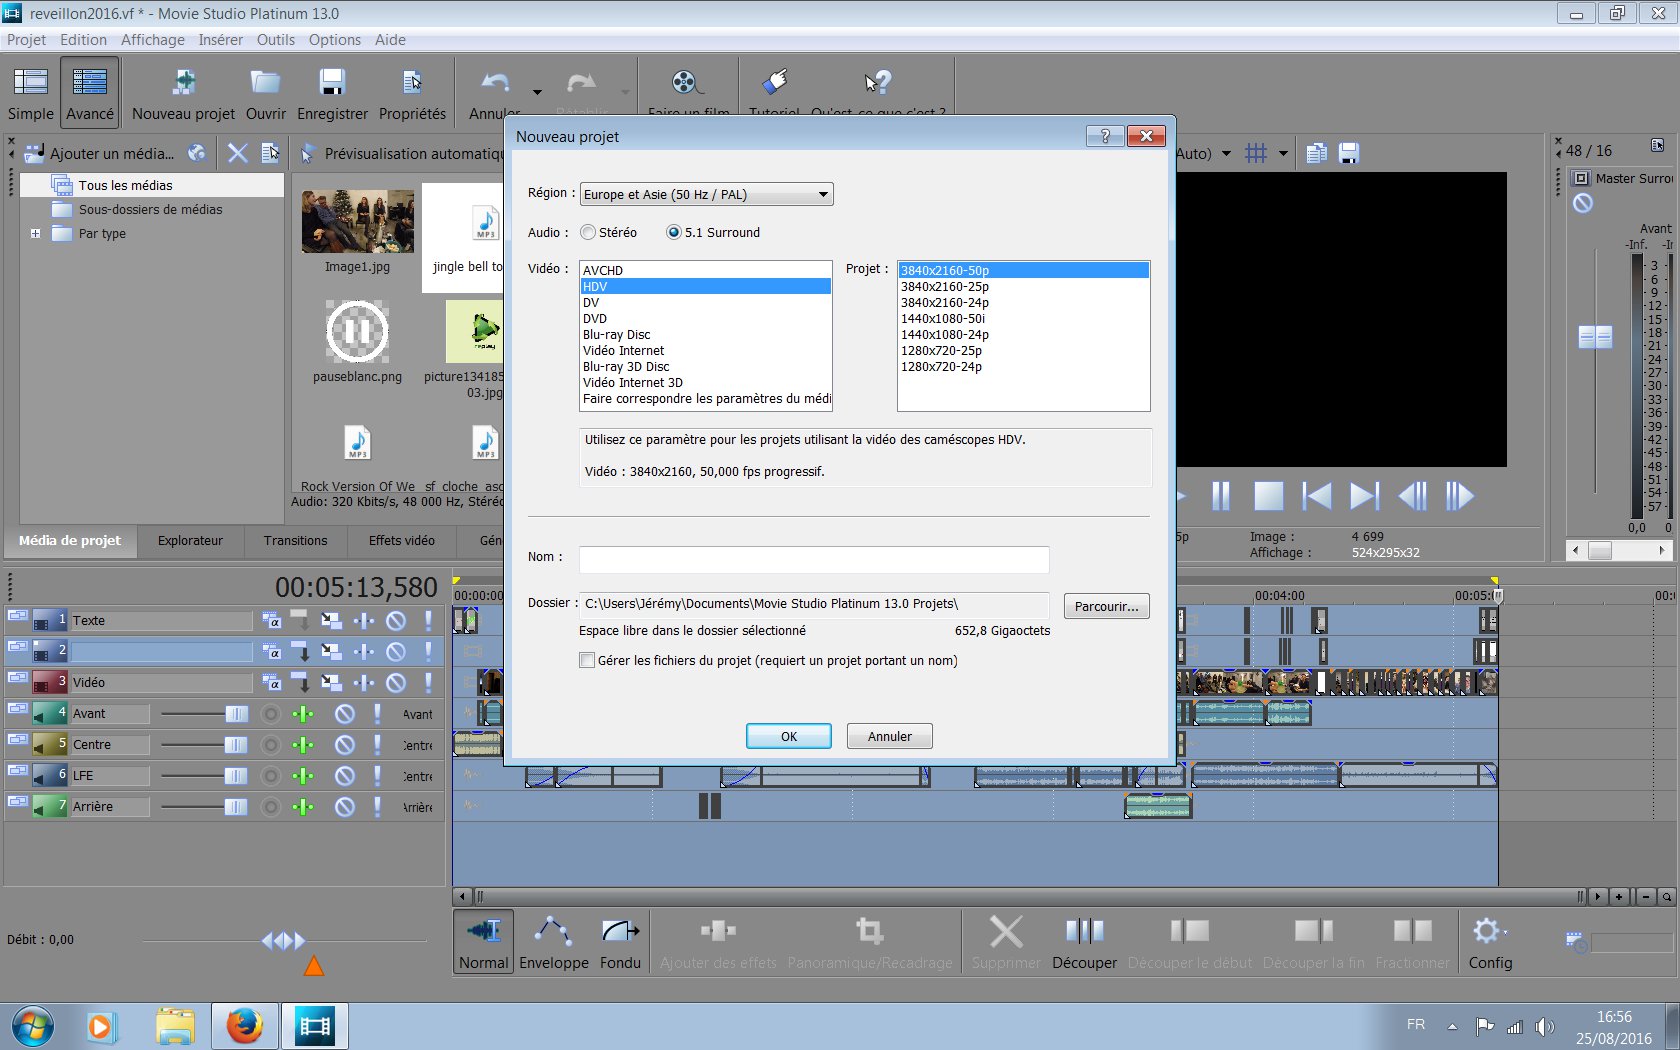The image size is (1680, 1050).
Task: Jump to project start in preview
Action: tap(1316, 496)
